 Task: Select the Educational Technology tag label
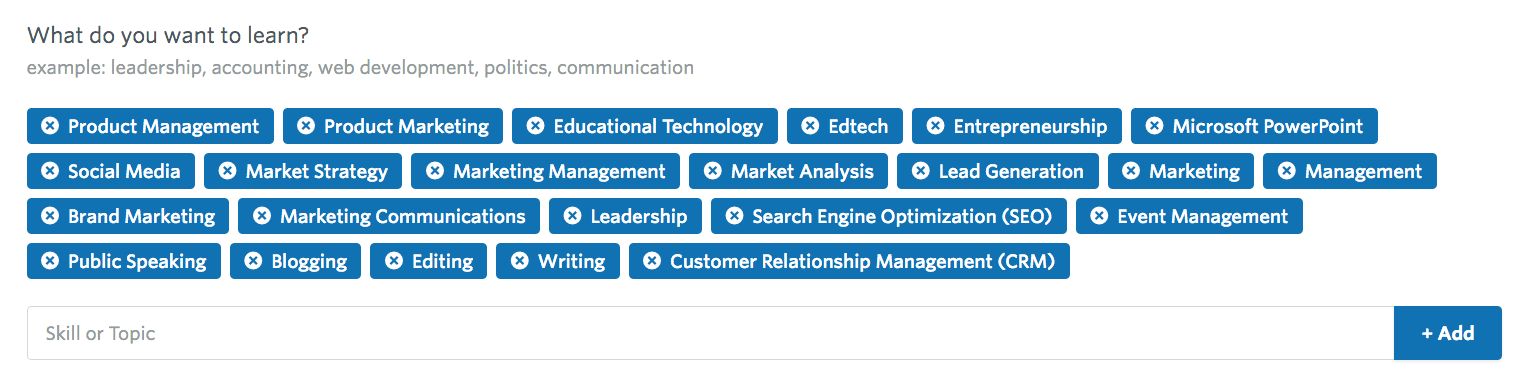coord(658,126)
